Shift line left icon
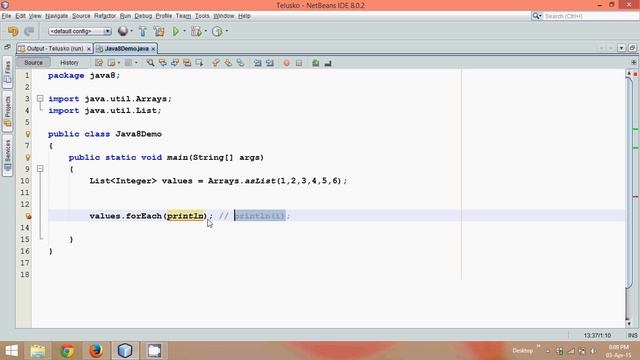 (x=257, y=63)
